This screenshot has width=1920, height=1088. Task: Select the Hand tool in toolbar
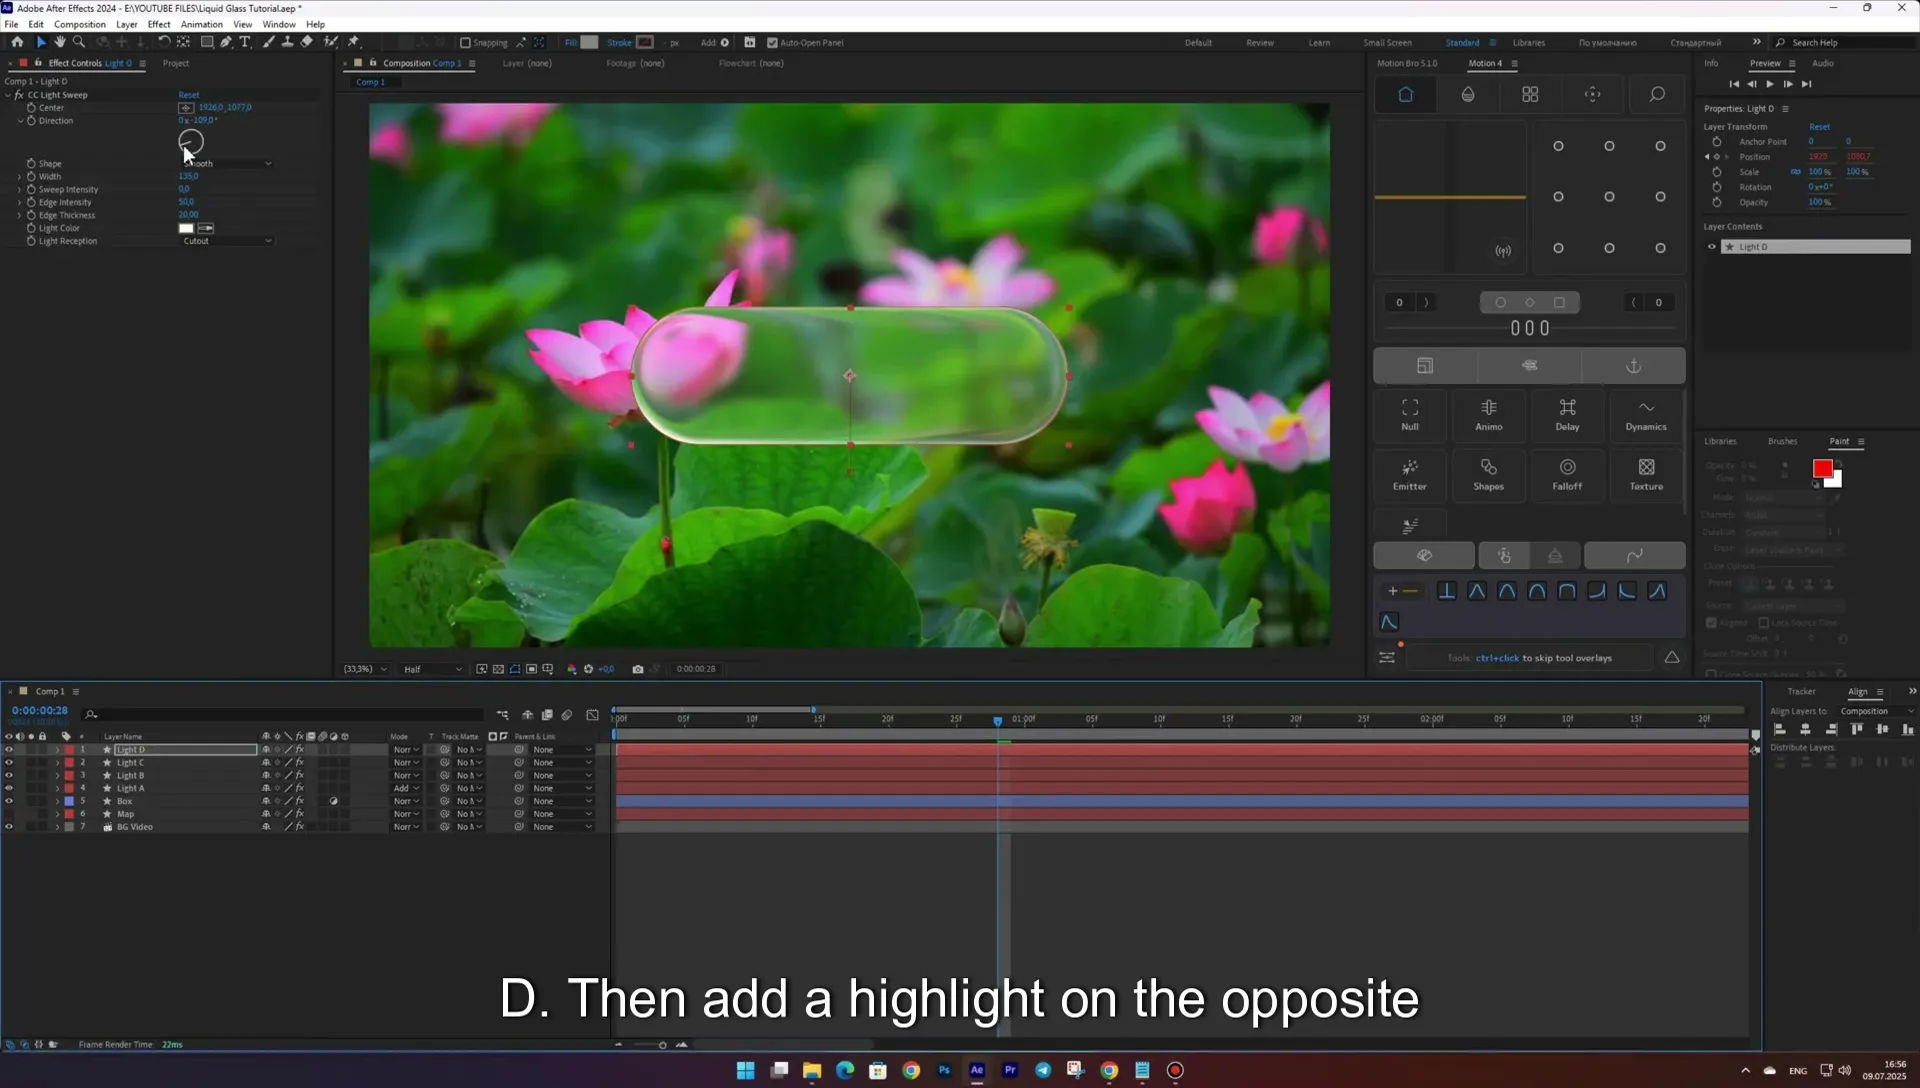click(60, 42)
